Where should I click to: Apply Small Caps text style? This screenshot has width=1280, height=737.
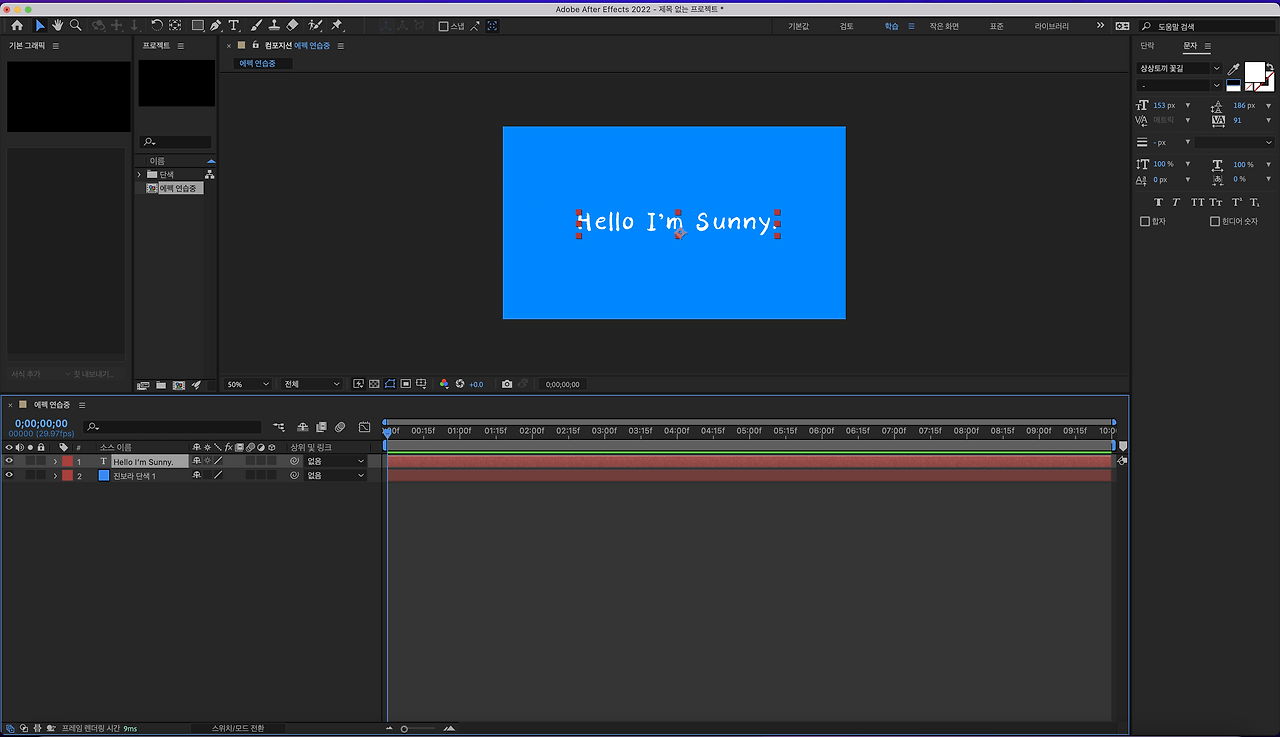pyautogui.click(x=1216, y=202)
